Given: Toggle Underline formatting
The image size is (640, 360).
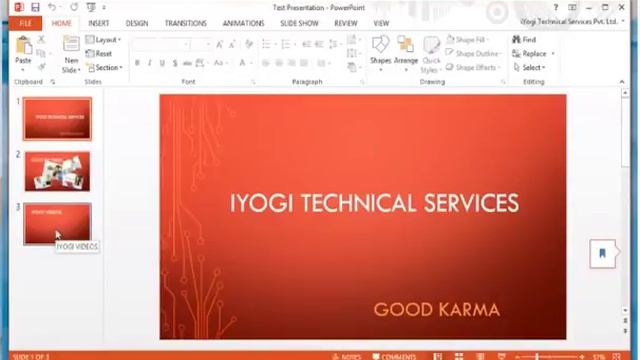Looking at the screenshot, I should point(162,63).
